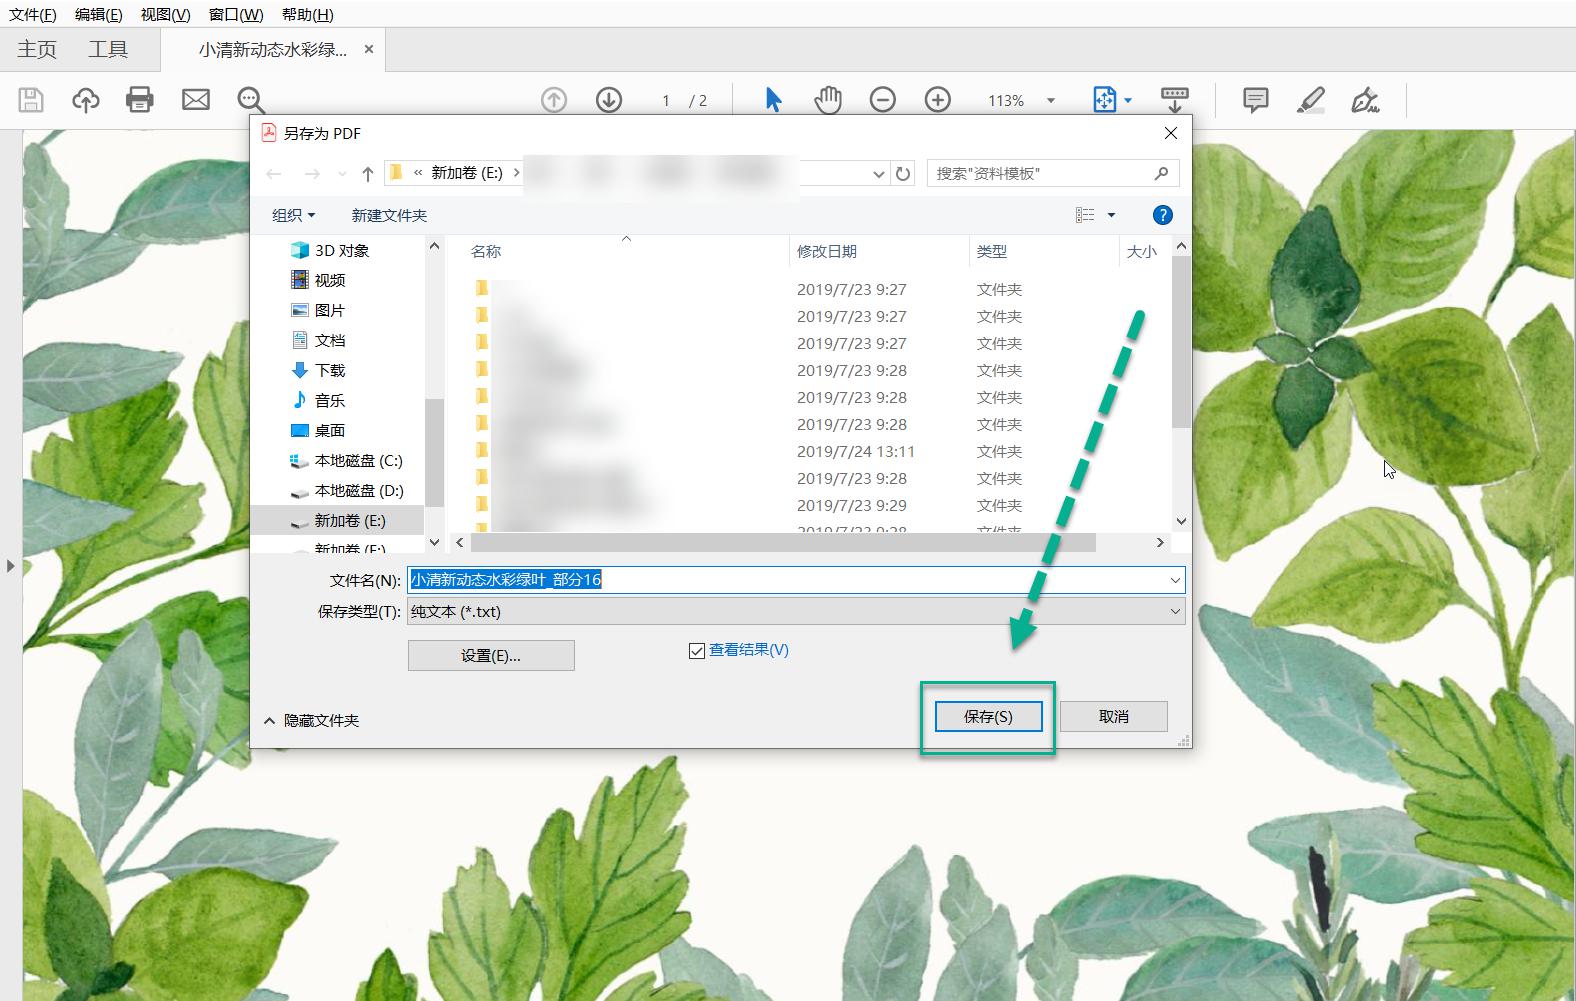Open the 编辑(E) menu
The height and width of the screenshot is (1001, 1576).
pos(99,14)
